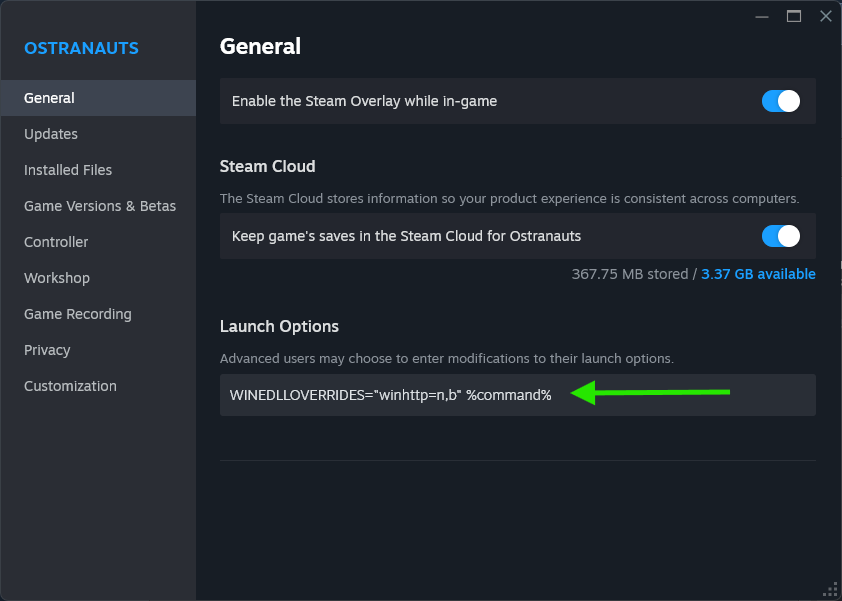This screenshot has width=842, height=601.
Task: Open the Updates settings tab
Action: coord(98,134)
